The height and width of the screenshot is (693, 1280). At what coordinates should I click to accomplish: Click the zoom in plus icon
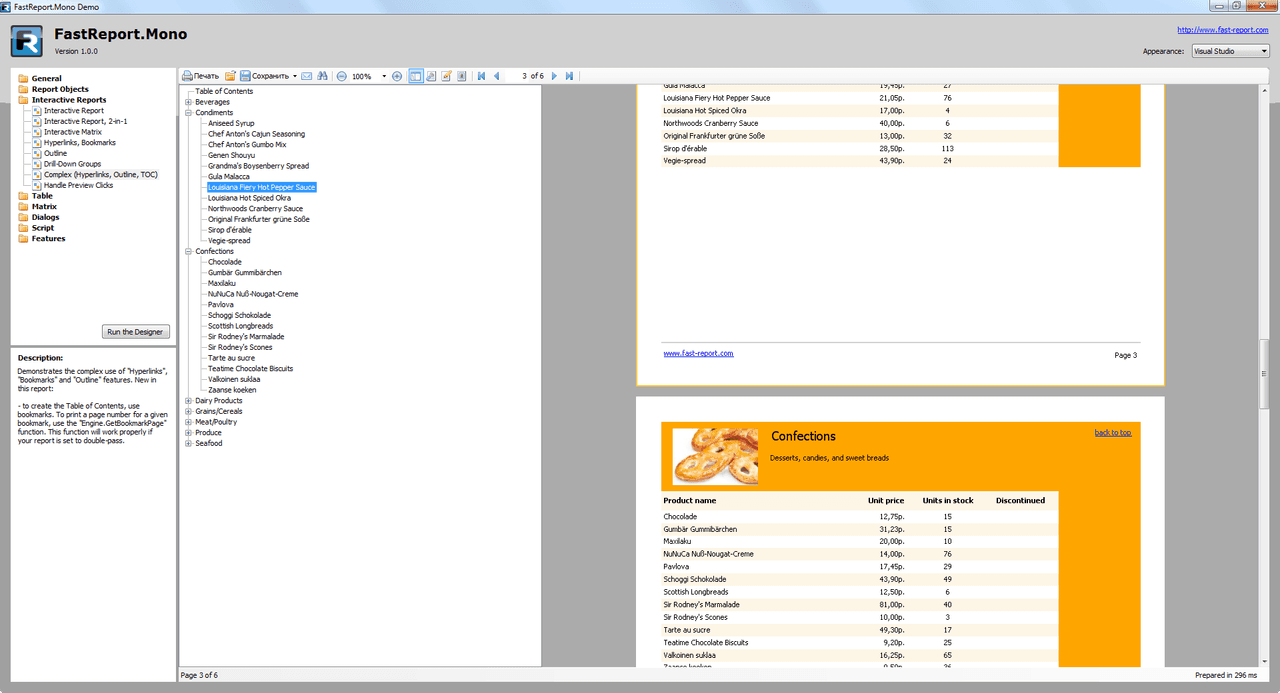pyautogui.click(x=397, y=76)
